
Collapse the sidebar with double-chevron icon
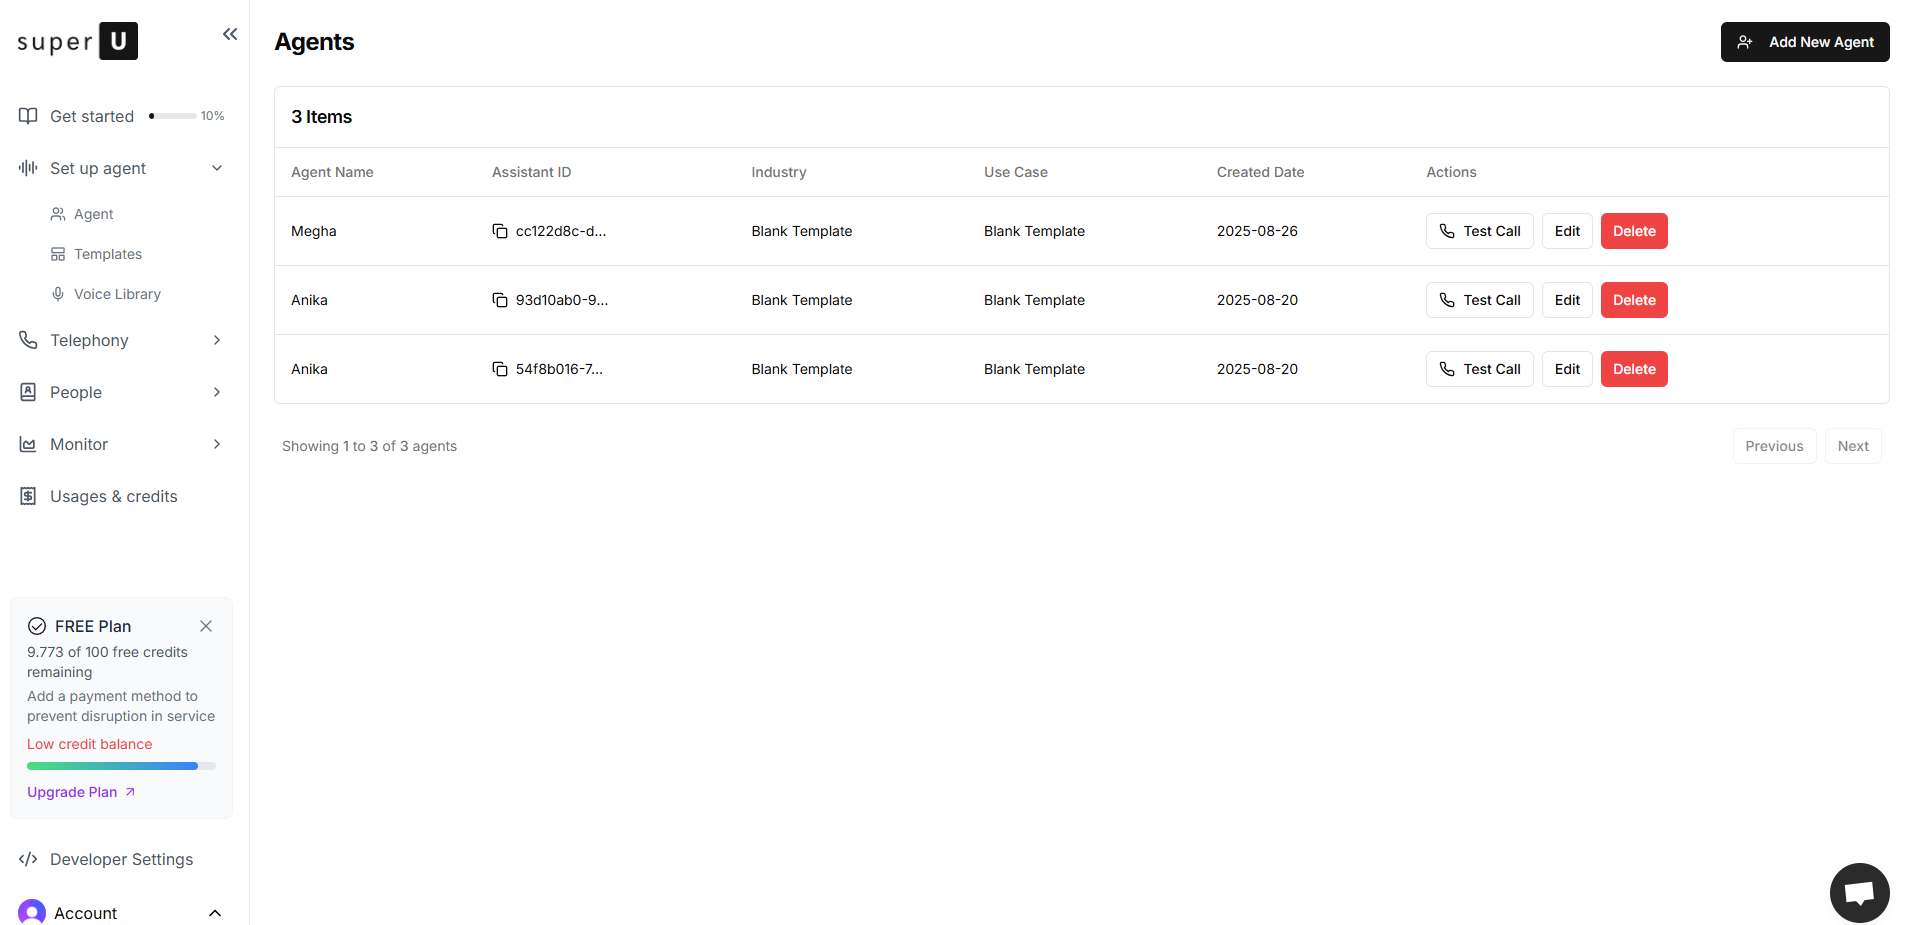pyautogui.click(x=230, y=34)
